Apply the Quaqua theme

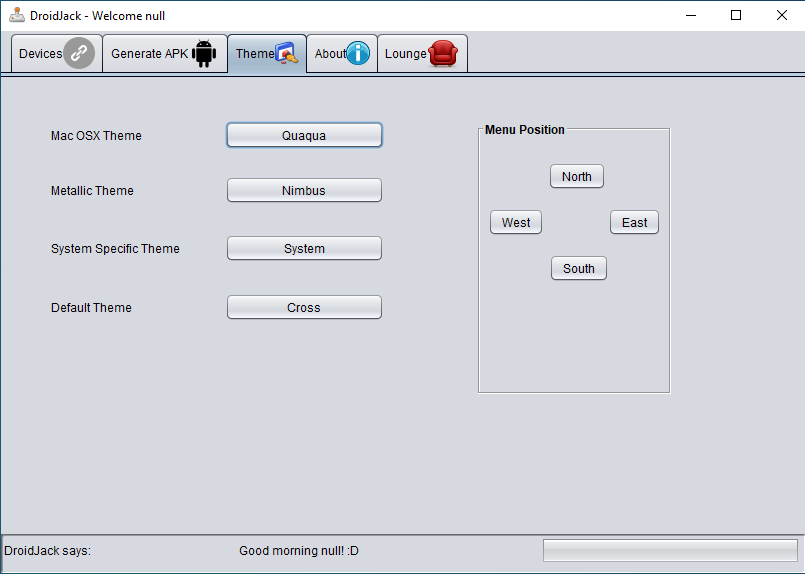tap(304, 135)
